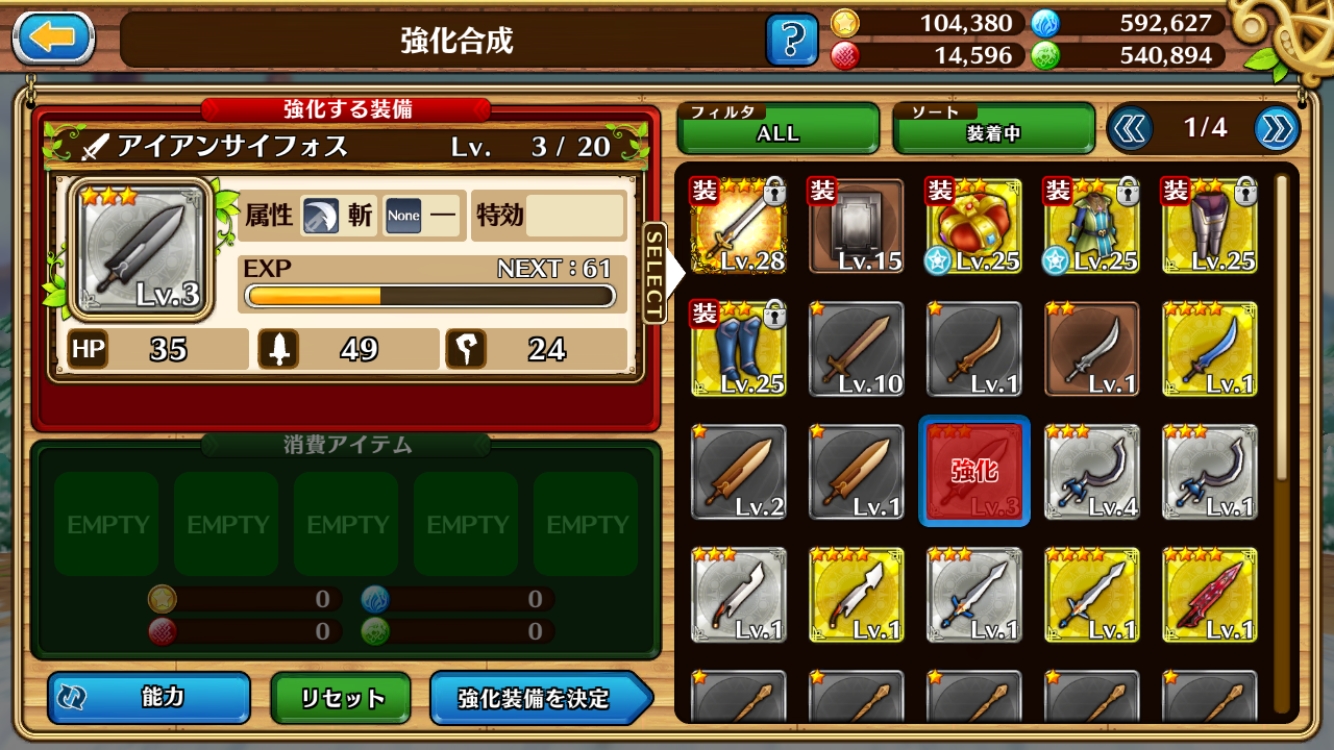Toggle the 能力 stats view button
Screen dimensions: 1334x750
[x=149, y=698]
